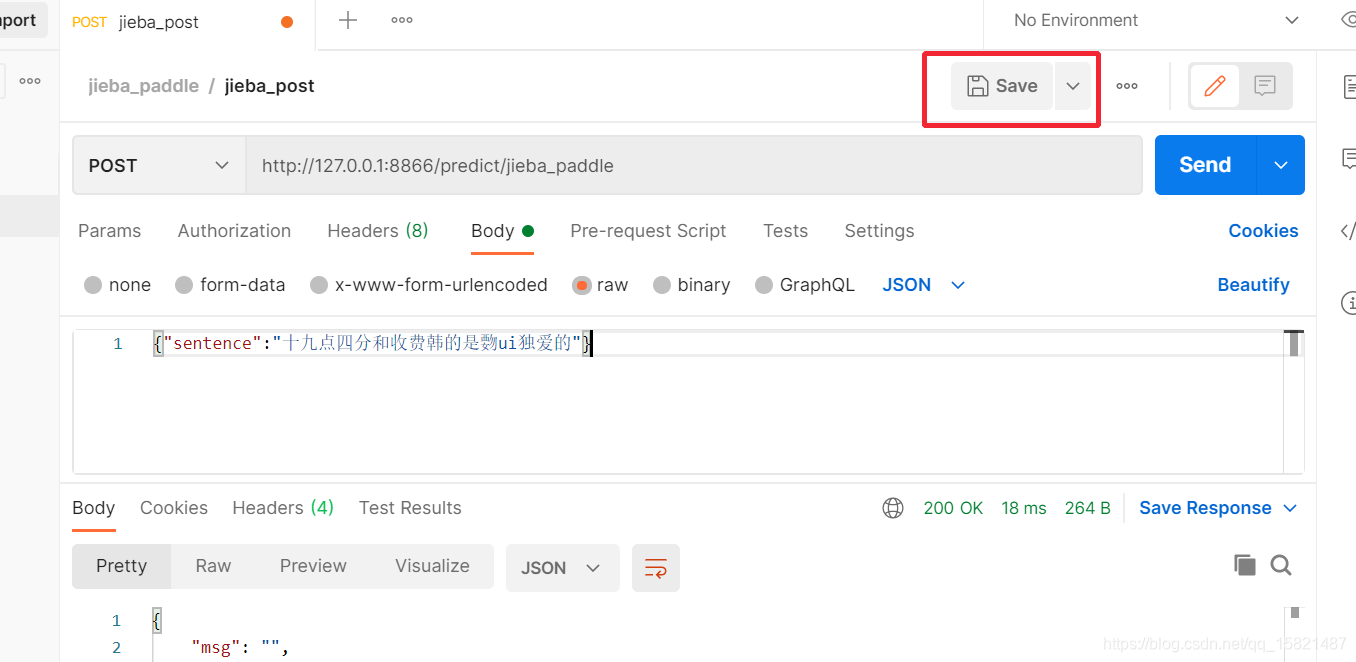The height and width of the screenshot is (662, 1356).
Task: Open the response Headers (4) tab
Action: click(283, 508)
